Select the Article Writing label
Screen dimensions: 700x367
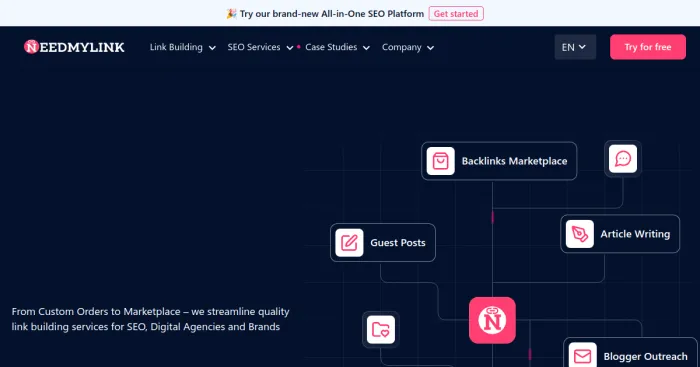(635, 234)
